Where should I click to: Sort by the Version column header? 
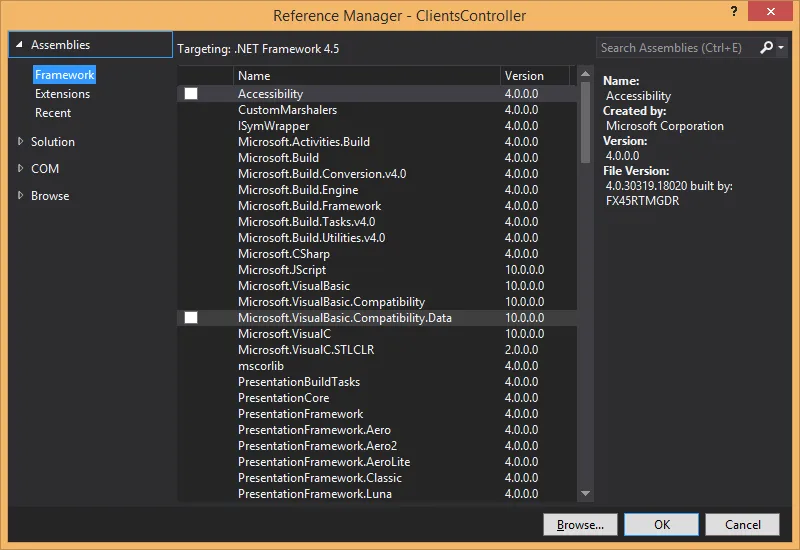point(535,76)
